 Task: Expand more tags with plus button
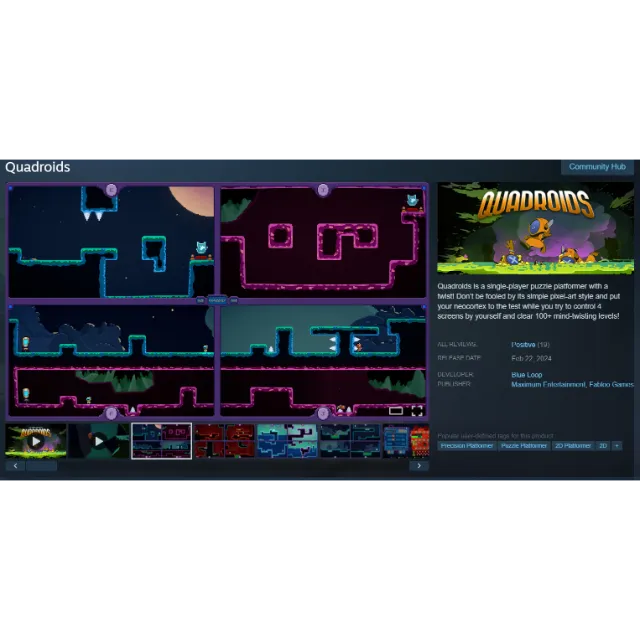[617, 446]
